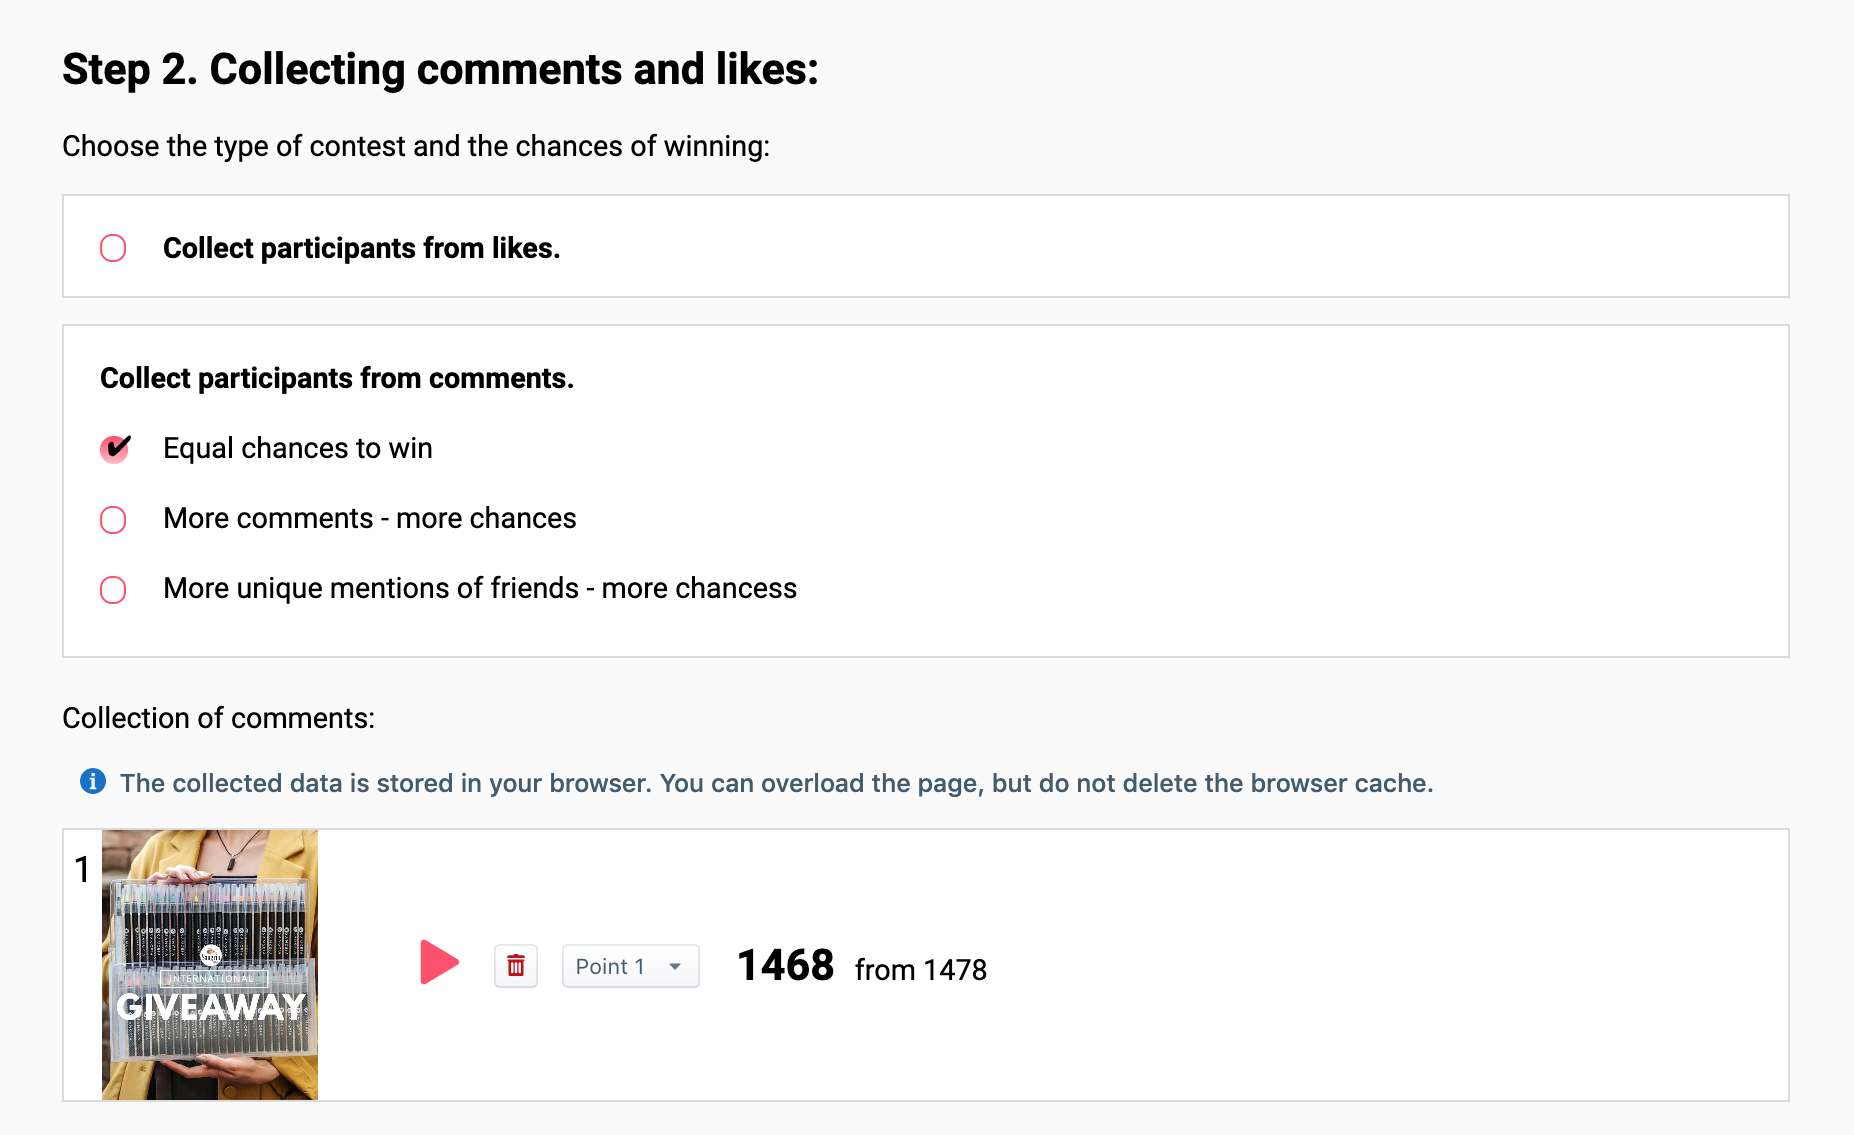Click the Collect participants from comments heading
The height and width of the screenshot is (1135, 1854).
coord(337,378)
